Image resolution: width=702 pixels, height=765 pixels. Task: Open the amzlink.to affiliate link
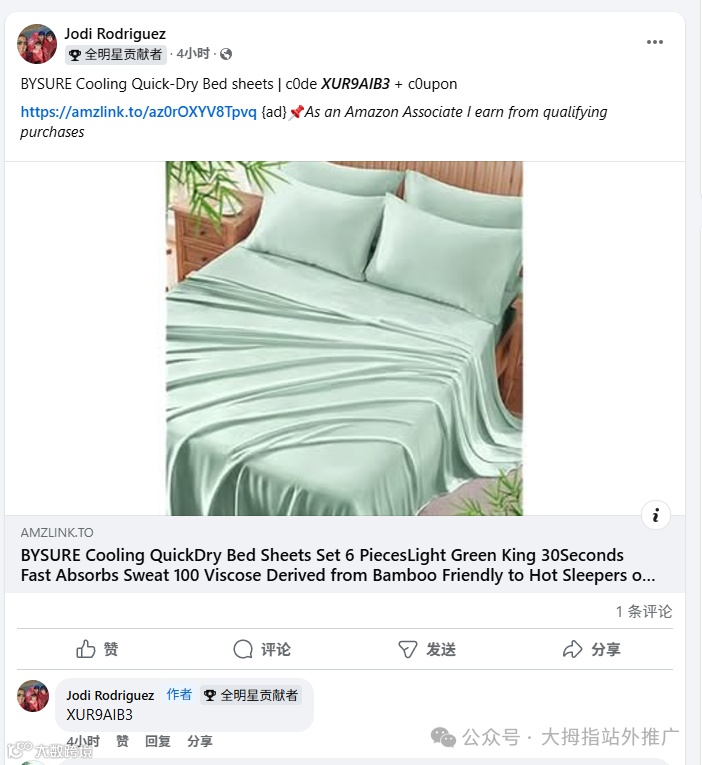click(x=139, y=112)
